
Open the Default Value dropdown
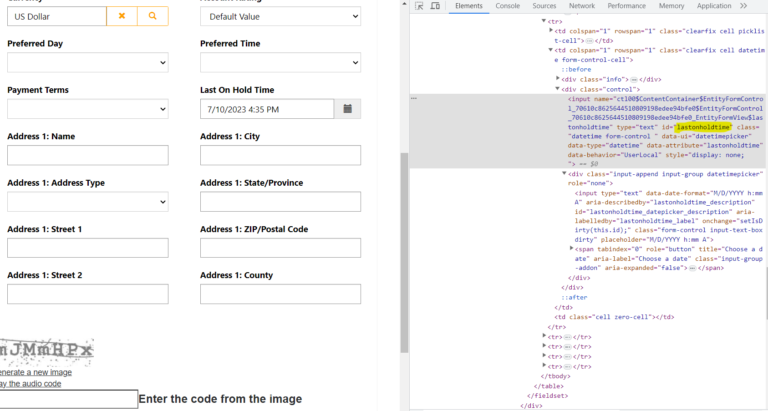pos(280,17)
